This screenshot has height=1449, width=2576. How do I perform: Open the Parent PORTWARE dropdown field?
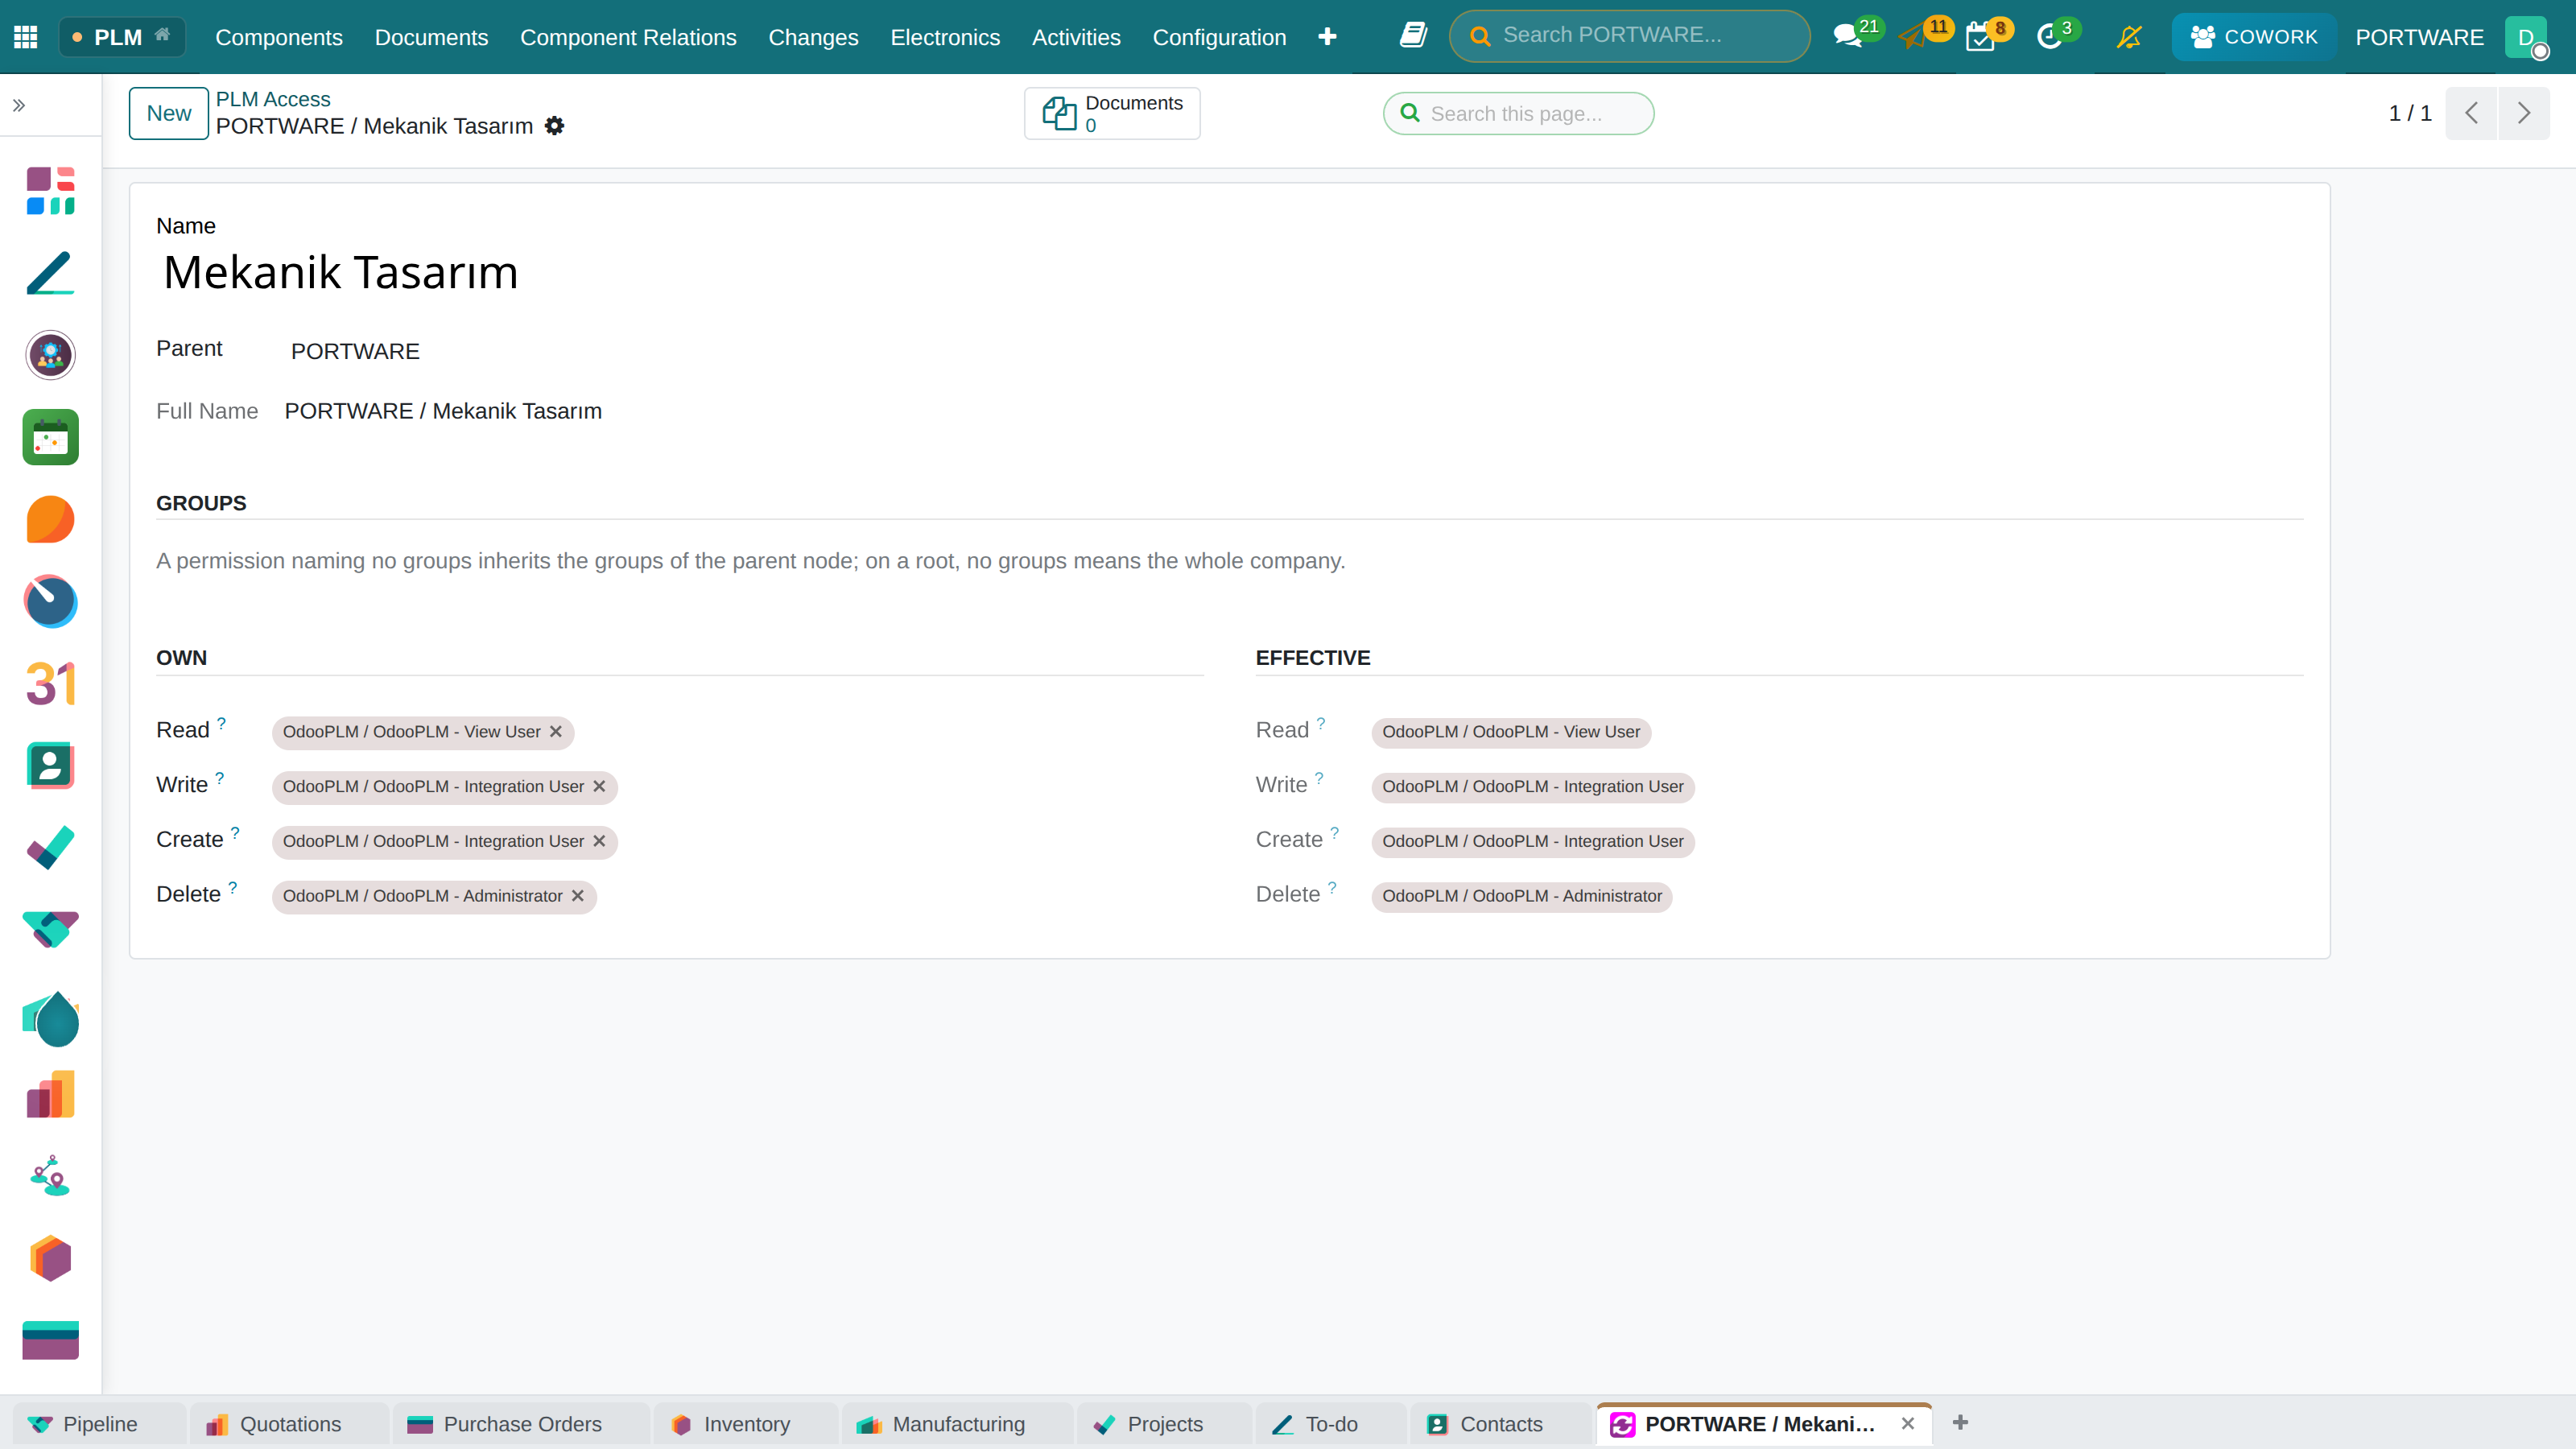(740, 351)
